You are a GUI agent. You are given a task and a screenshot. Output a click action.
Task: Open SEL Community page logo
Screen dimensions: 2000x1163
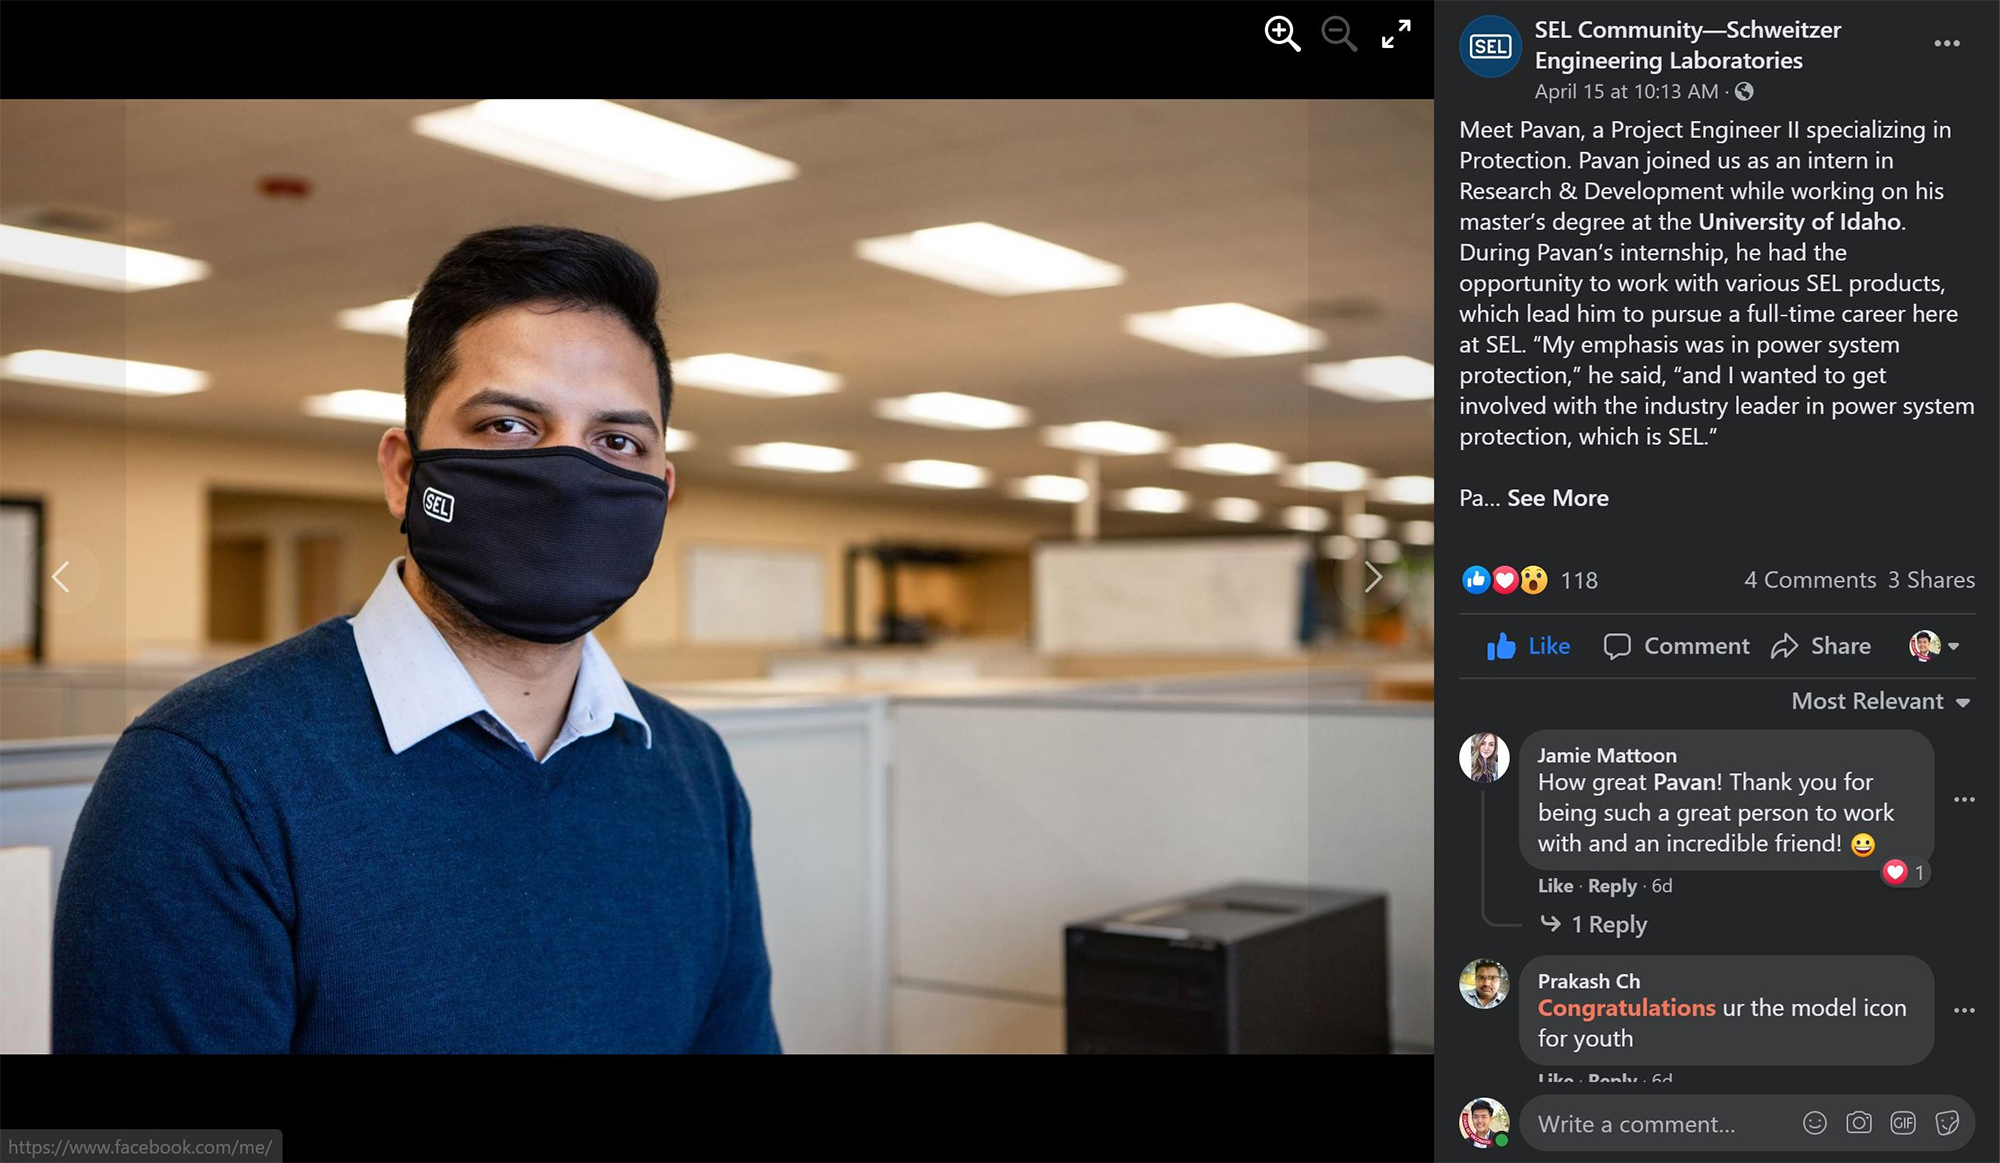pyautogui.click(x=1490, y=46)
